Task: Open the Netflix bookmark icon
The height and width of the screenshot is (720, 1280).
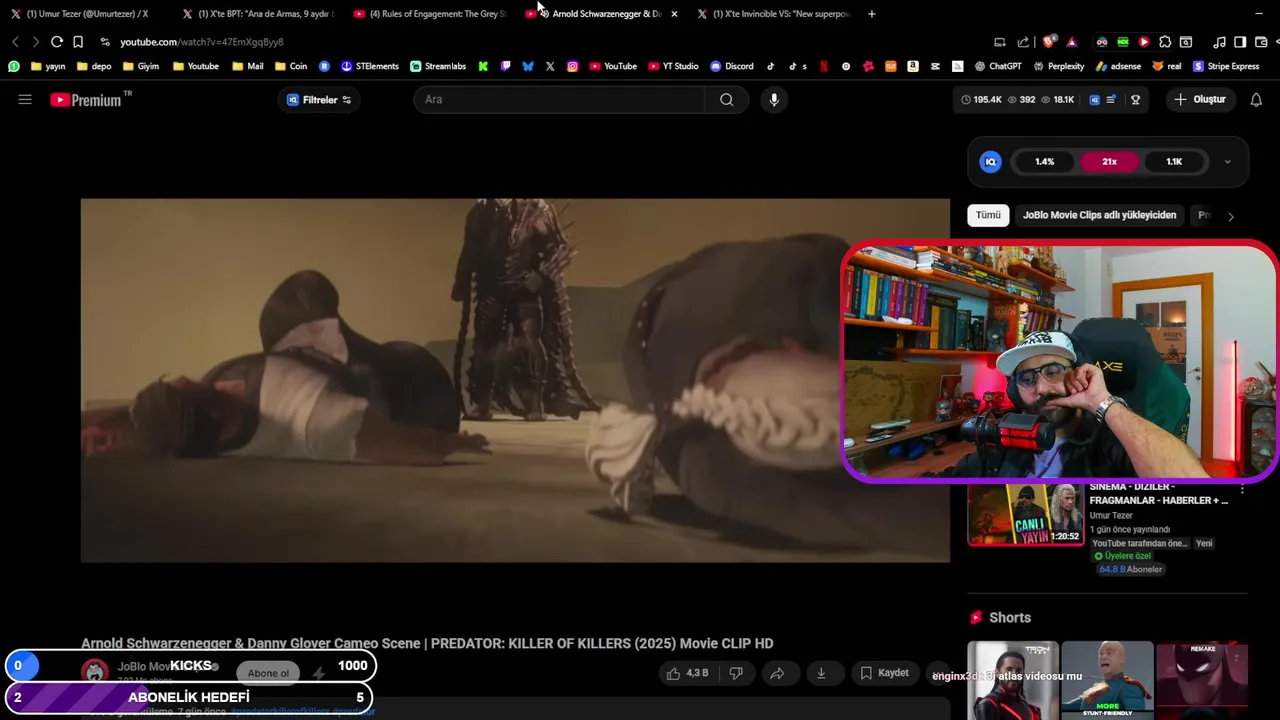Action: 824,66
